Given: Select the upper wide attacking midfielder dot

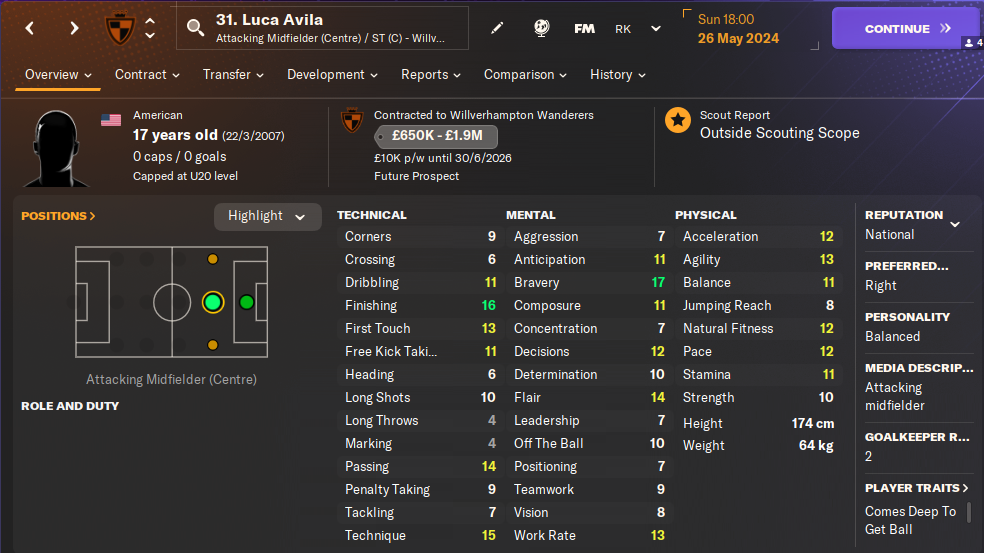Looking at the screenshot, I should click(x=212, y=260).
